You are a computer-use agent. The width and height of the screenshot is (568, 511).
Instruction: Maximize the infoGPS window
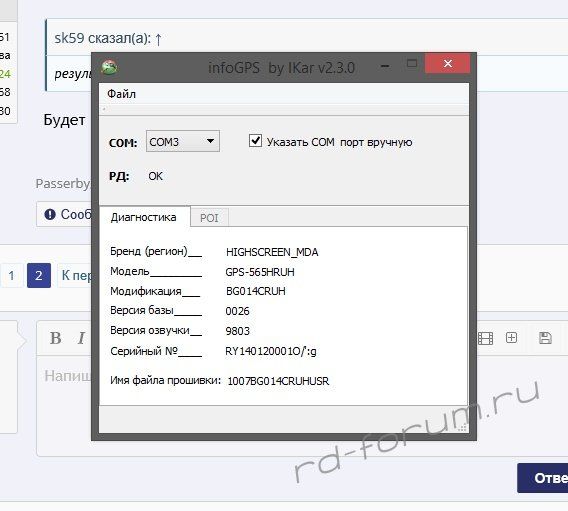(412, 64)
